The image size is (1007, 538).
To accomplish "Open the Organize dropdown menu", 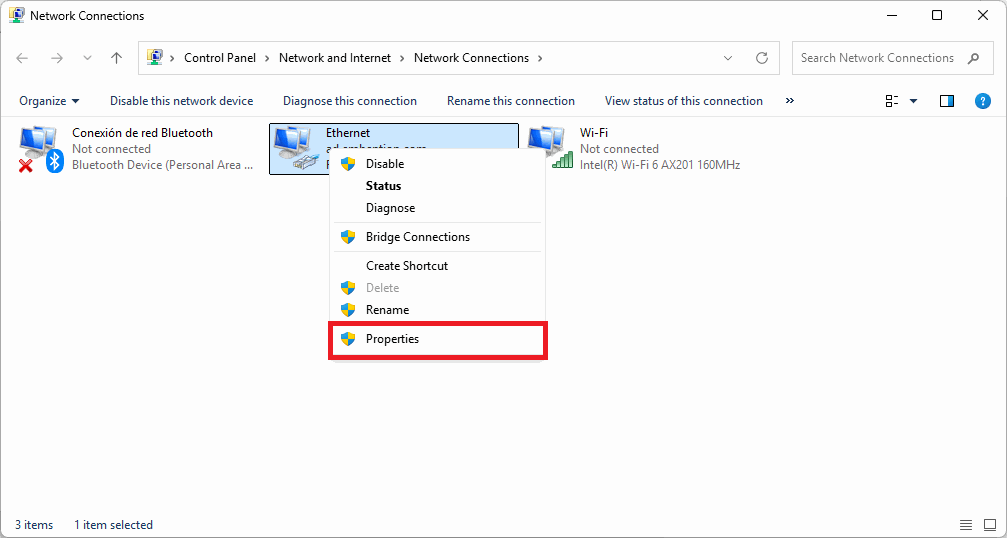I will pyautogui.click(x=48, y=101).
